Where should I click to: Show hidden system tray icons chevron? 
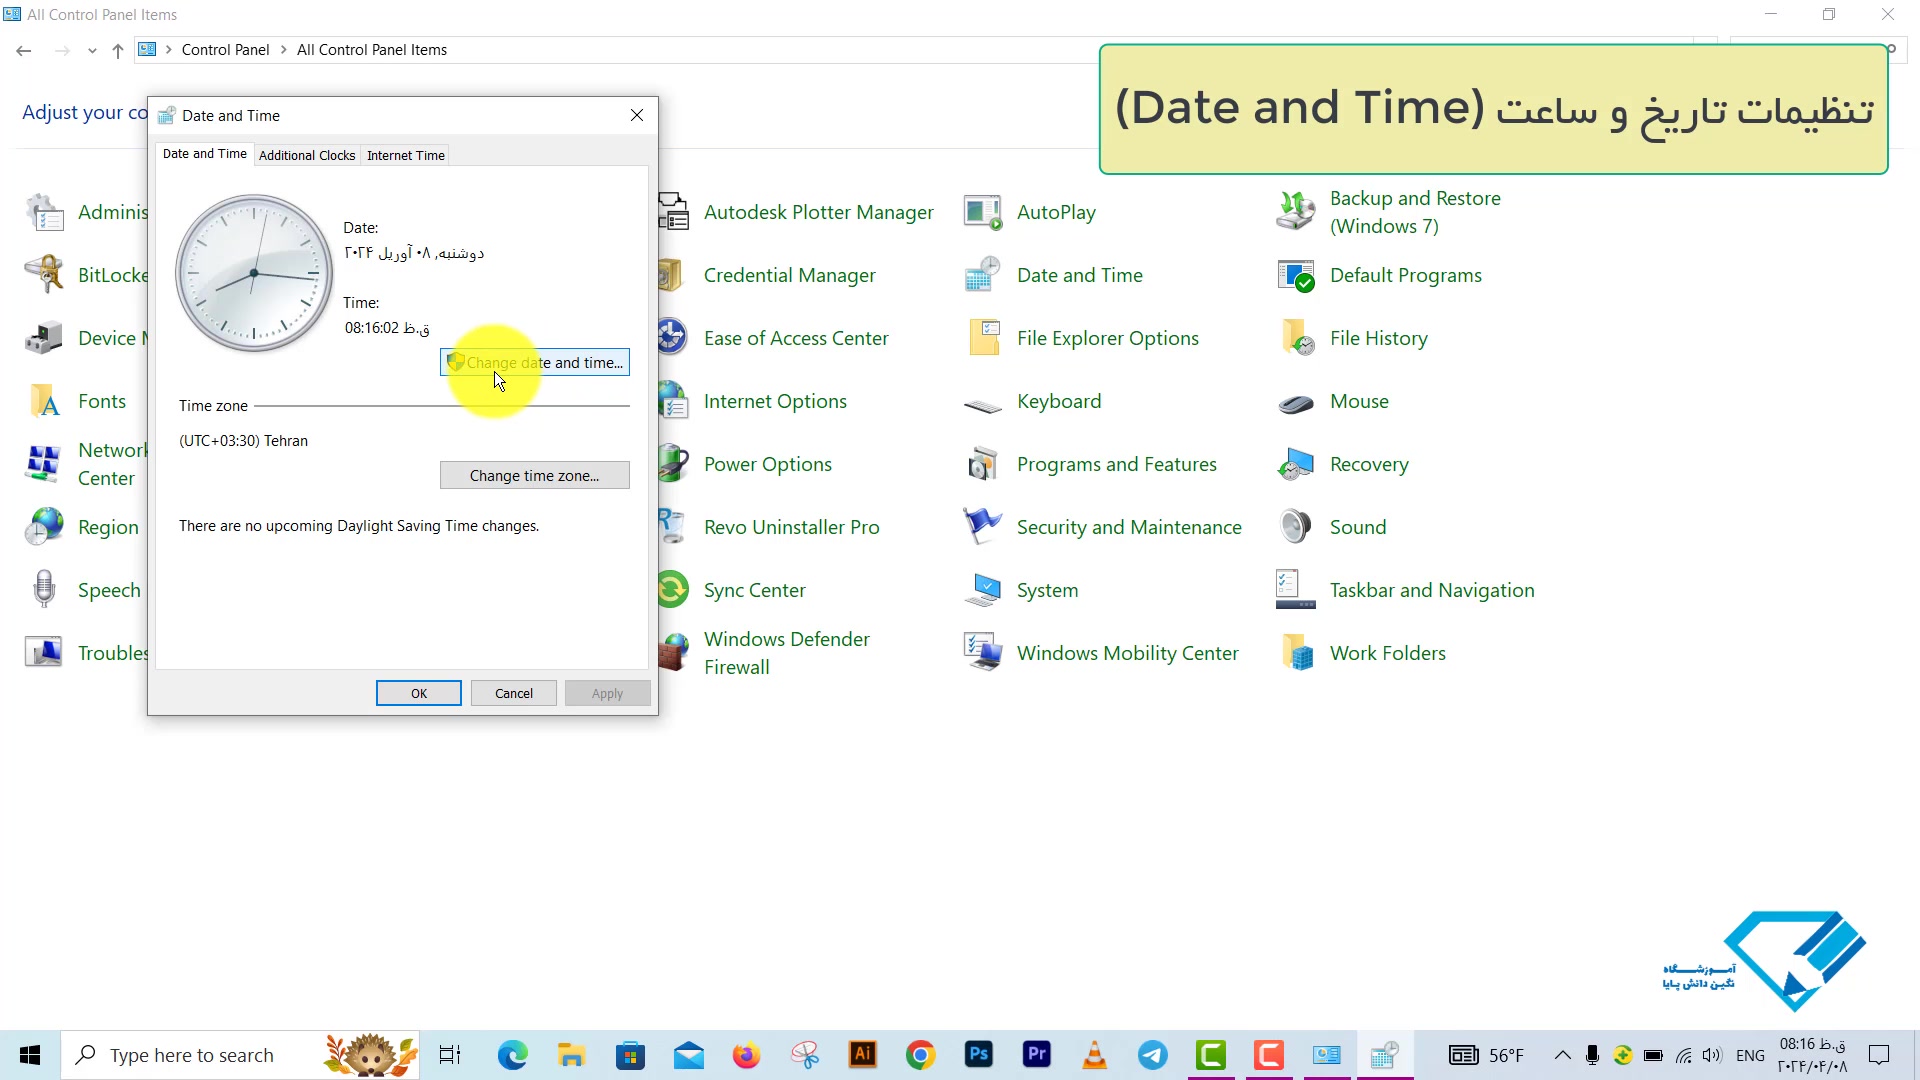click(x=1562, y=1055)
